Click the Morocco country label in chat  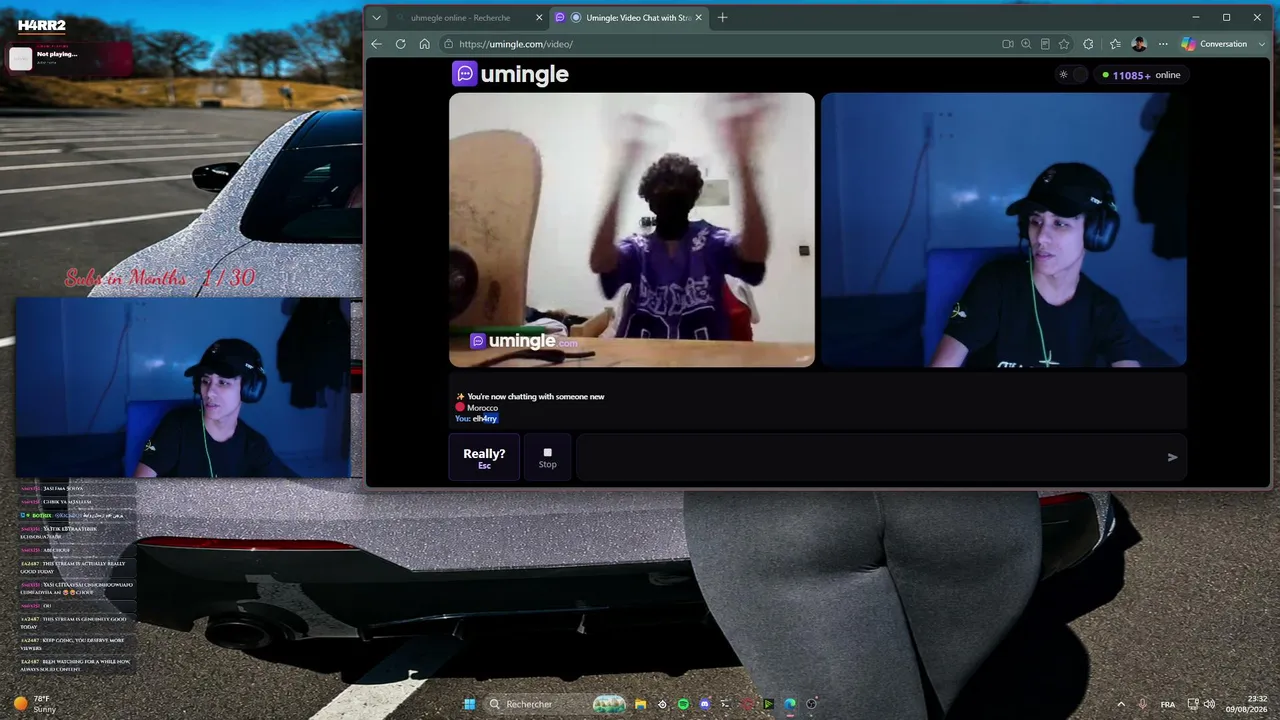[x=482, y=408]
